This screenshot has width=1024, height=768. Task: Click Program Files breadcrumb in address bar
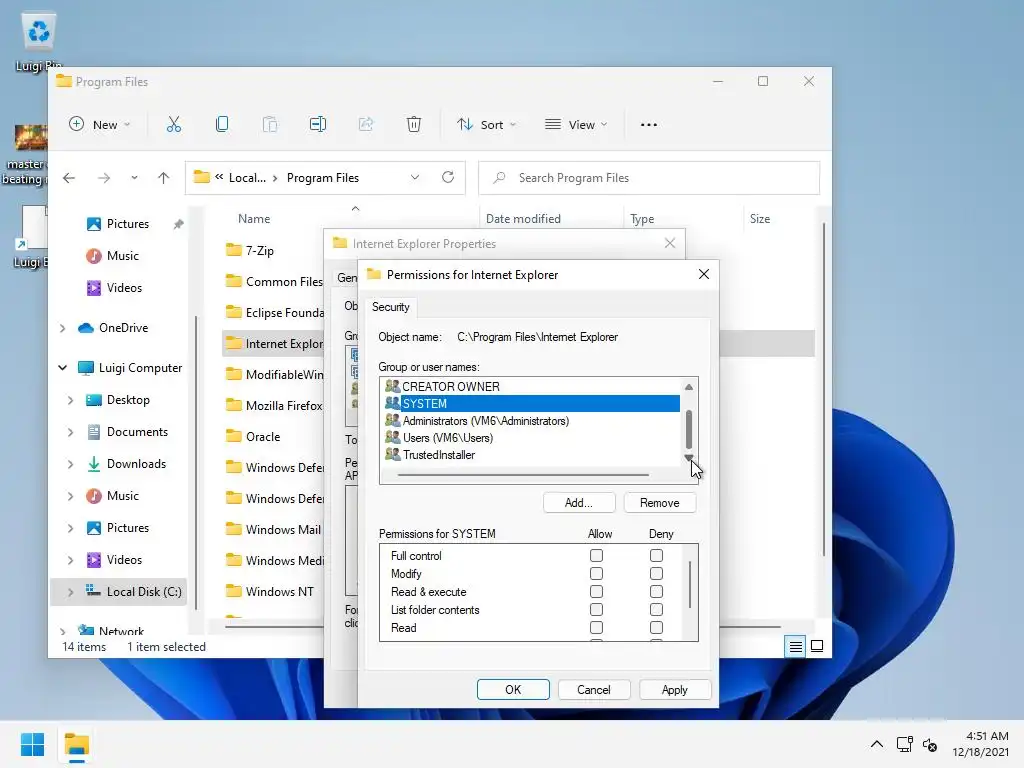click(x=323, y=178)
